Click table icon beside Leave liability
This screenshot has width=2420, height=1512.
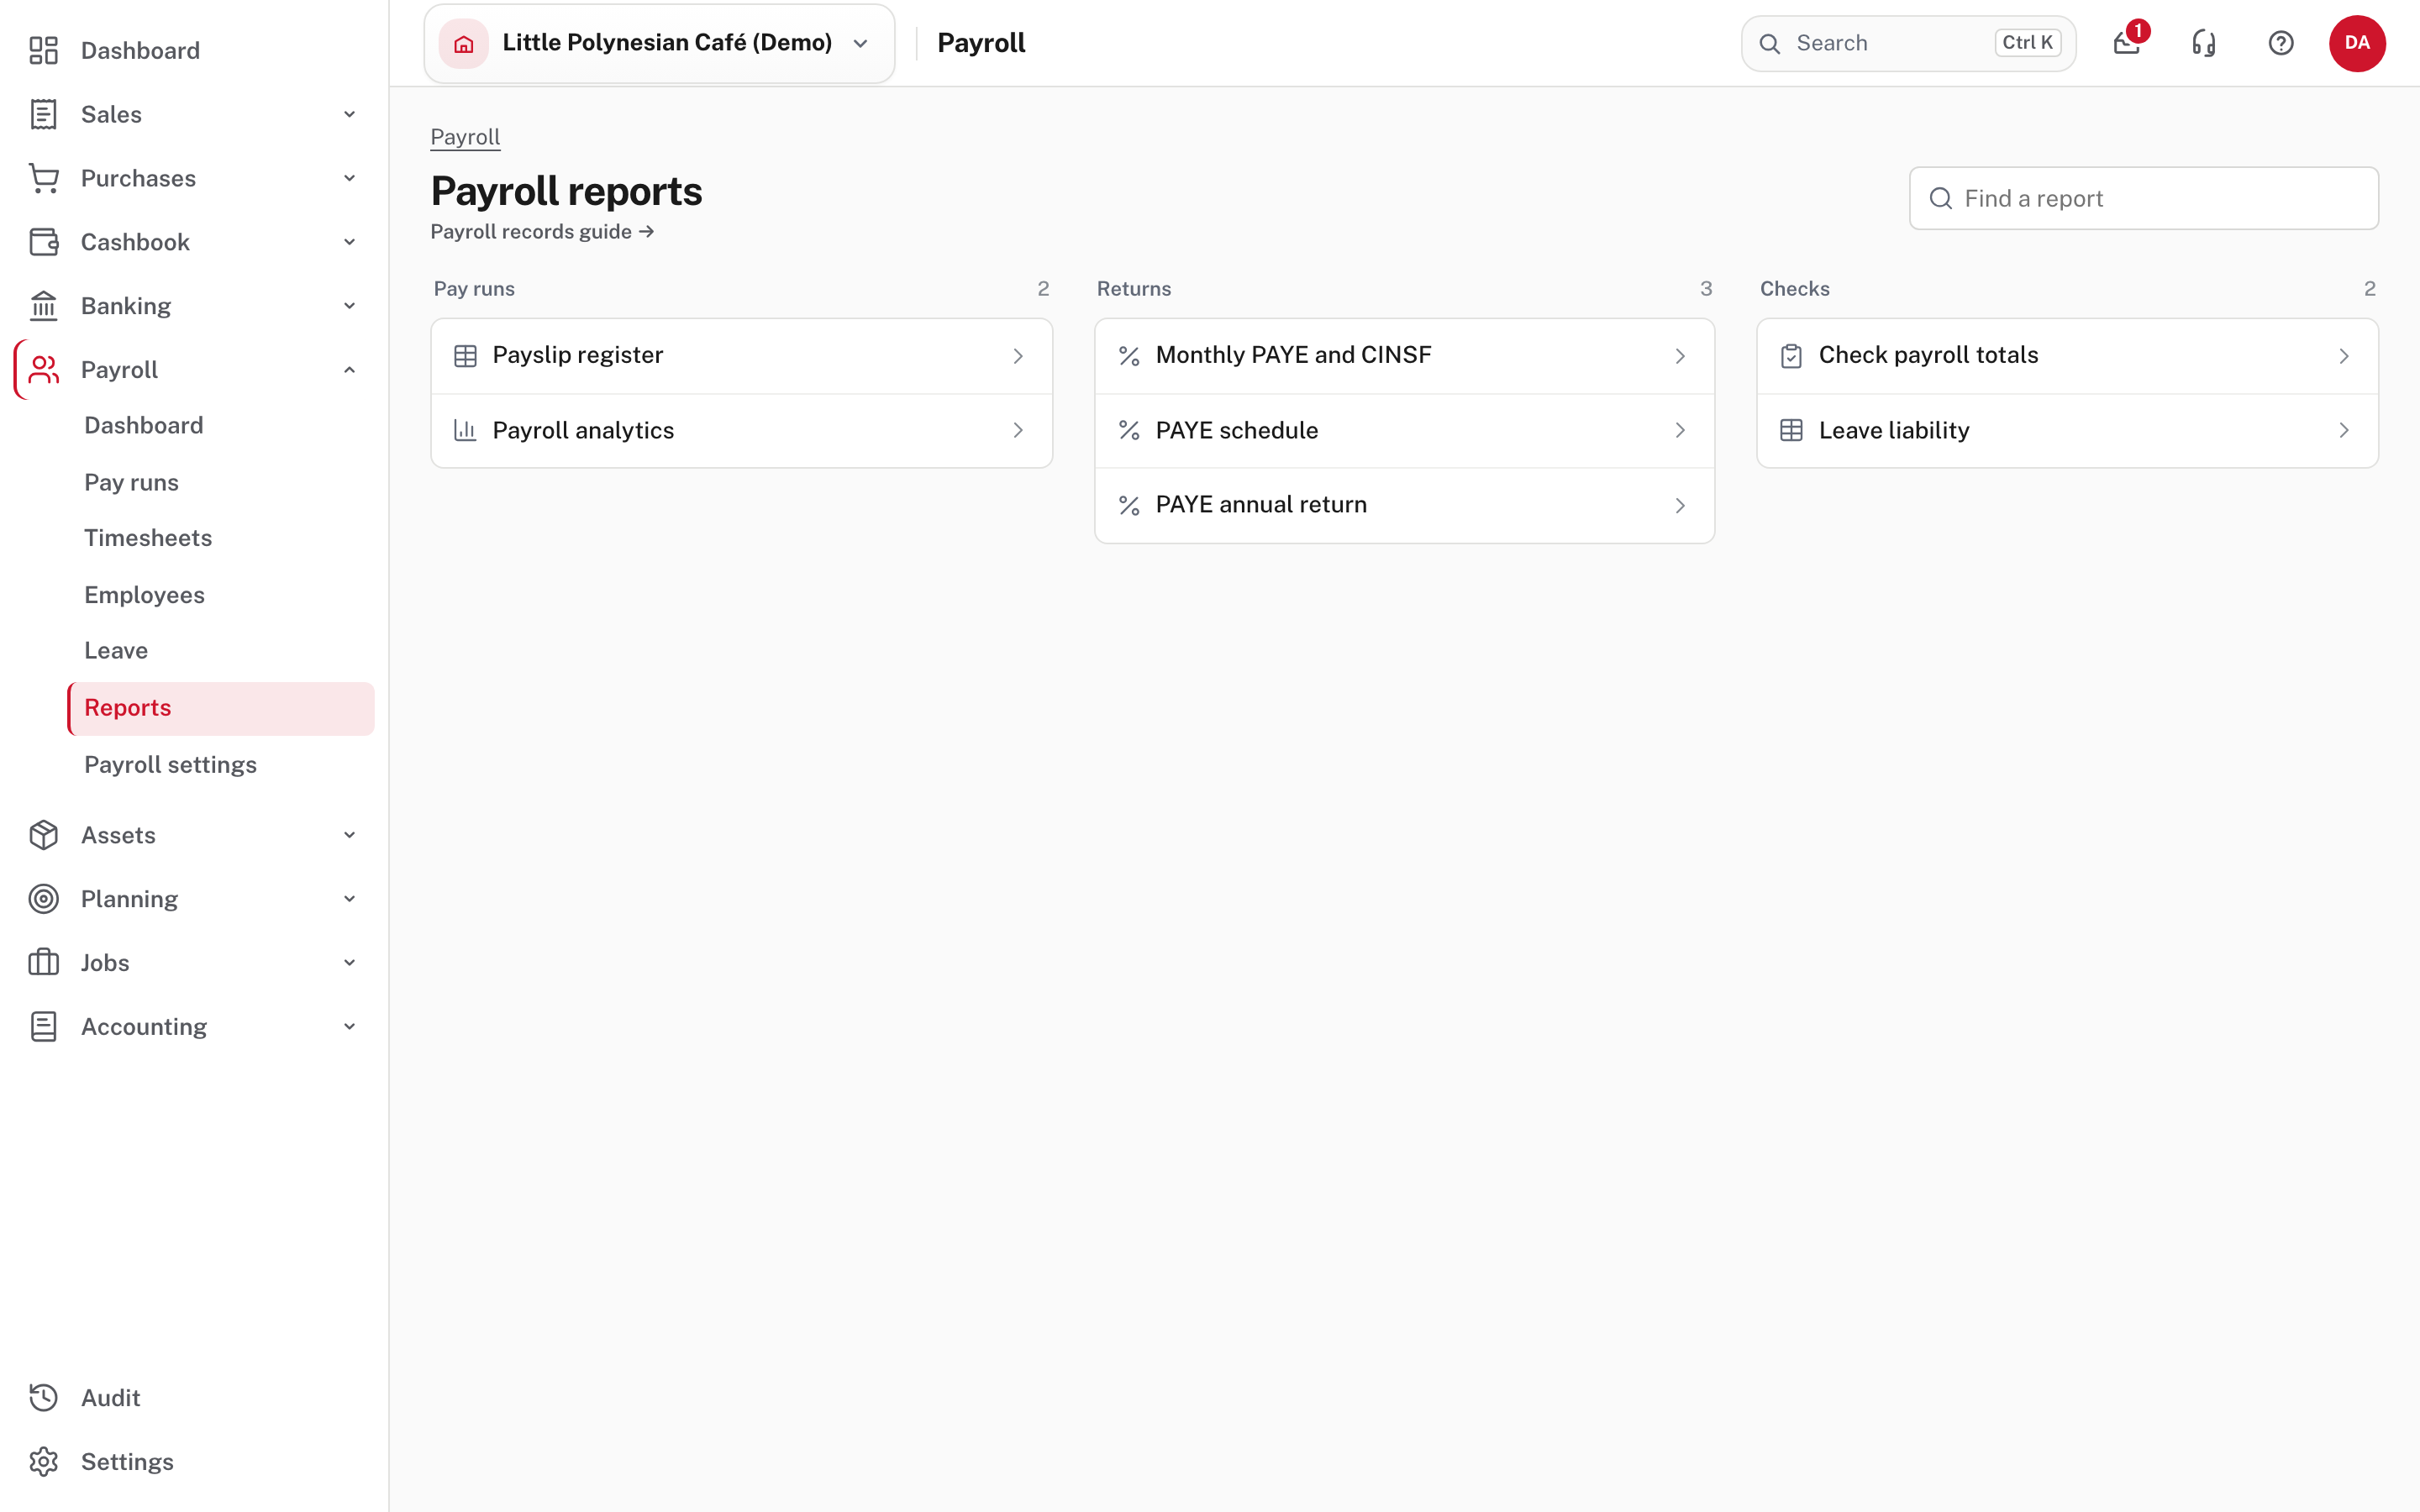click(1791, 430)
